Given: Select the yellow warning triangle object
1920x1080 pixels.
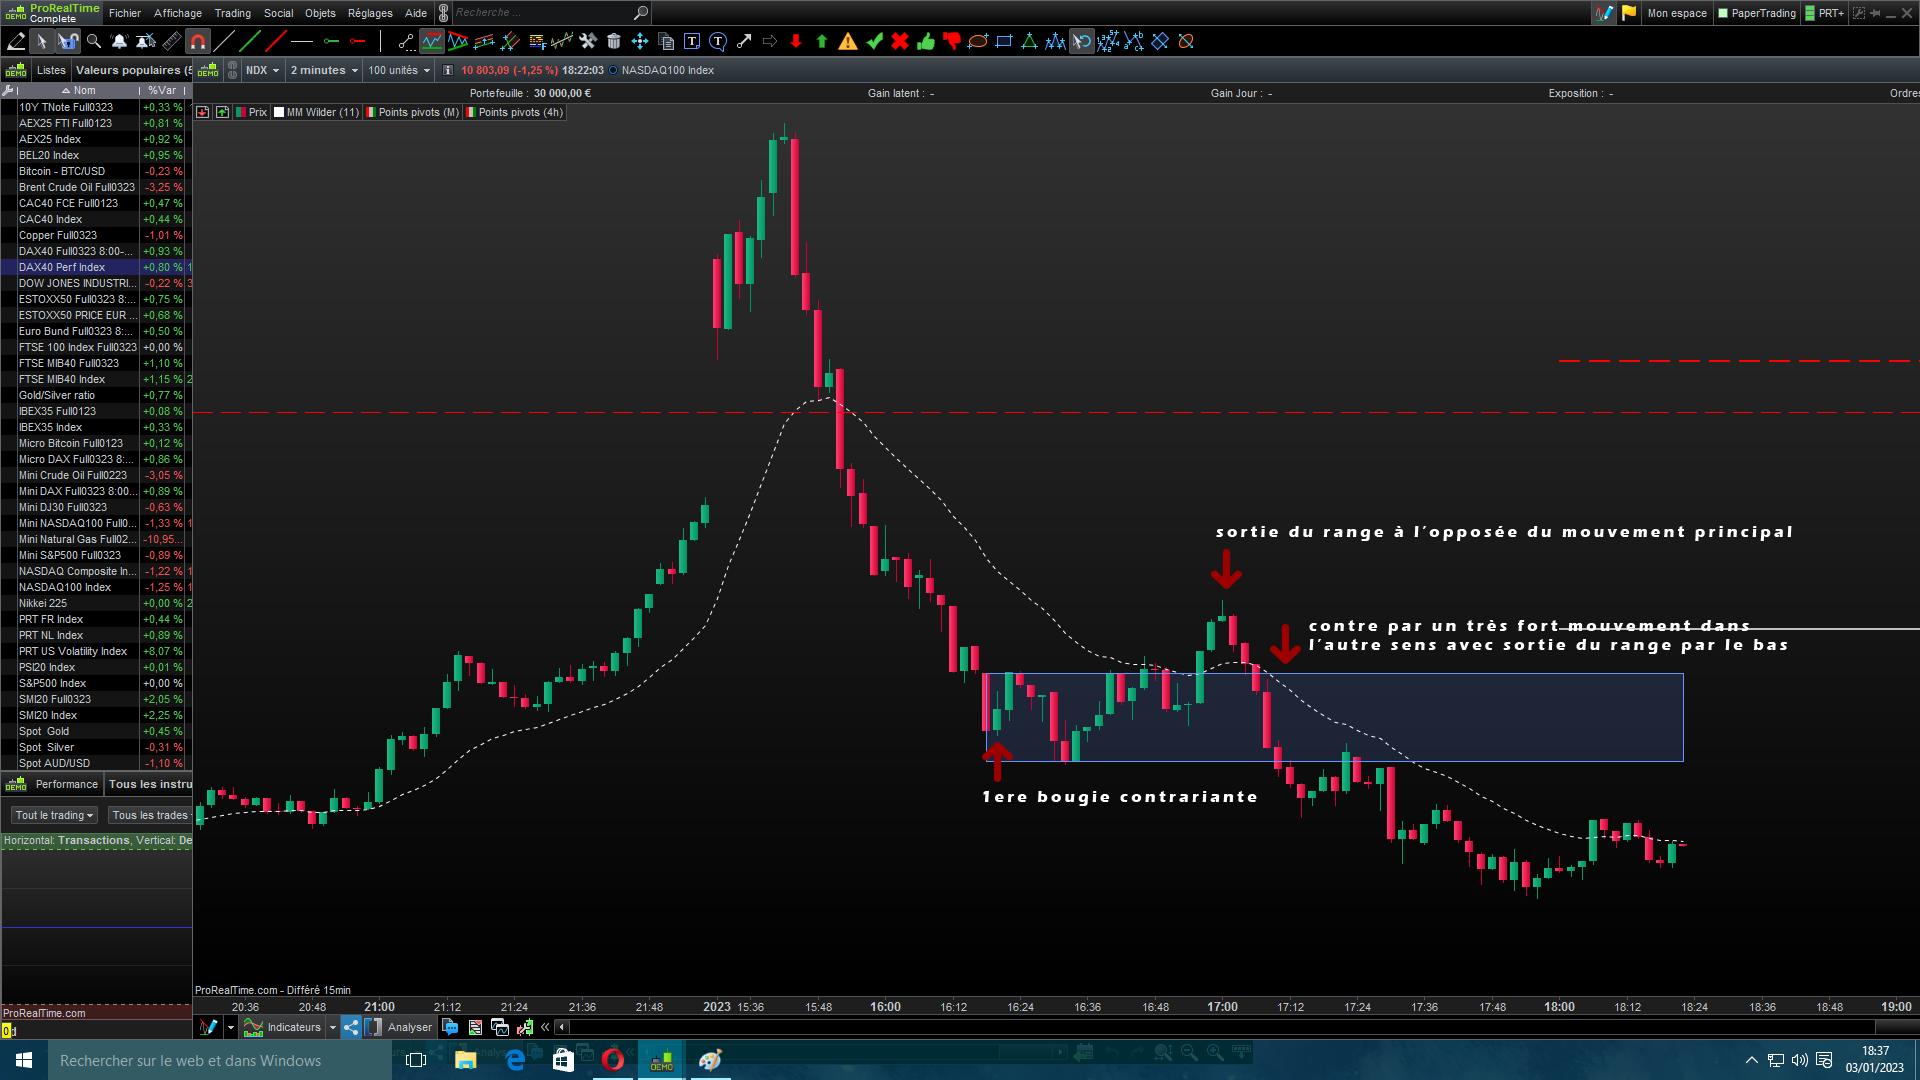Looking at the screenshot, I should (x=848, y=41).
